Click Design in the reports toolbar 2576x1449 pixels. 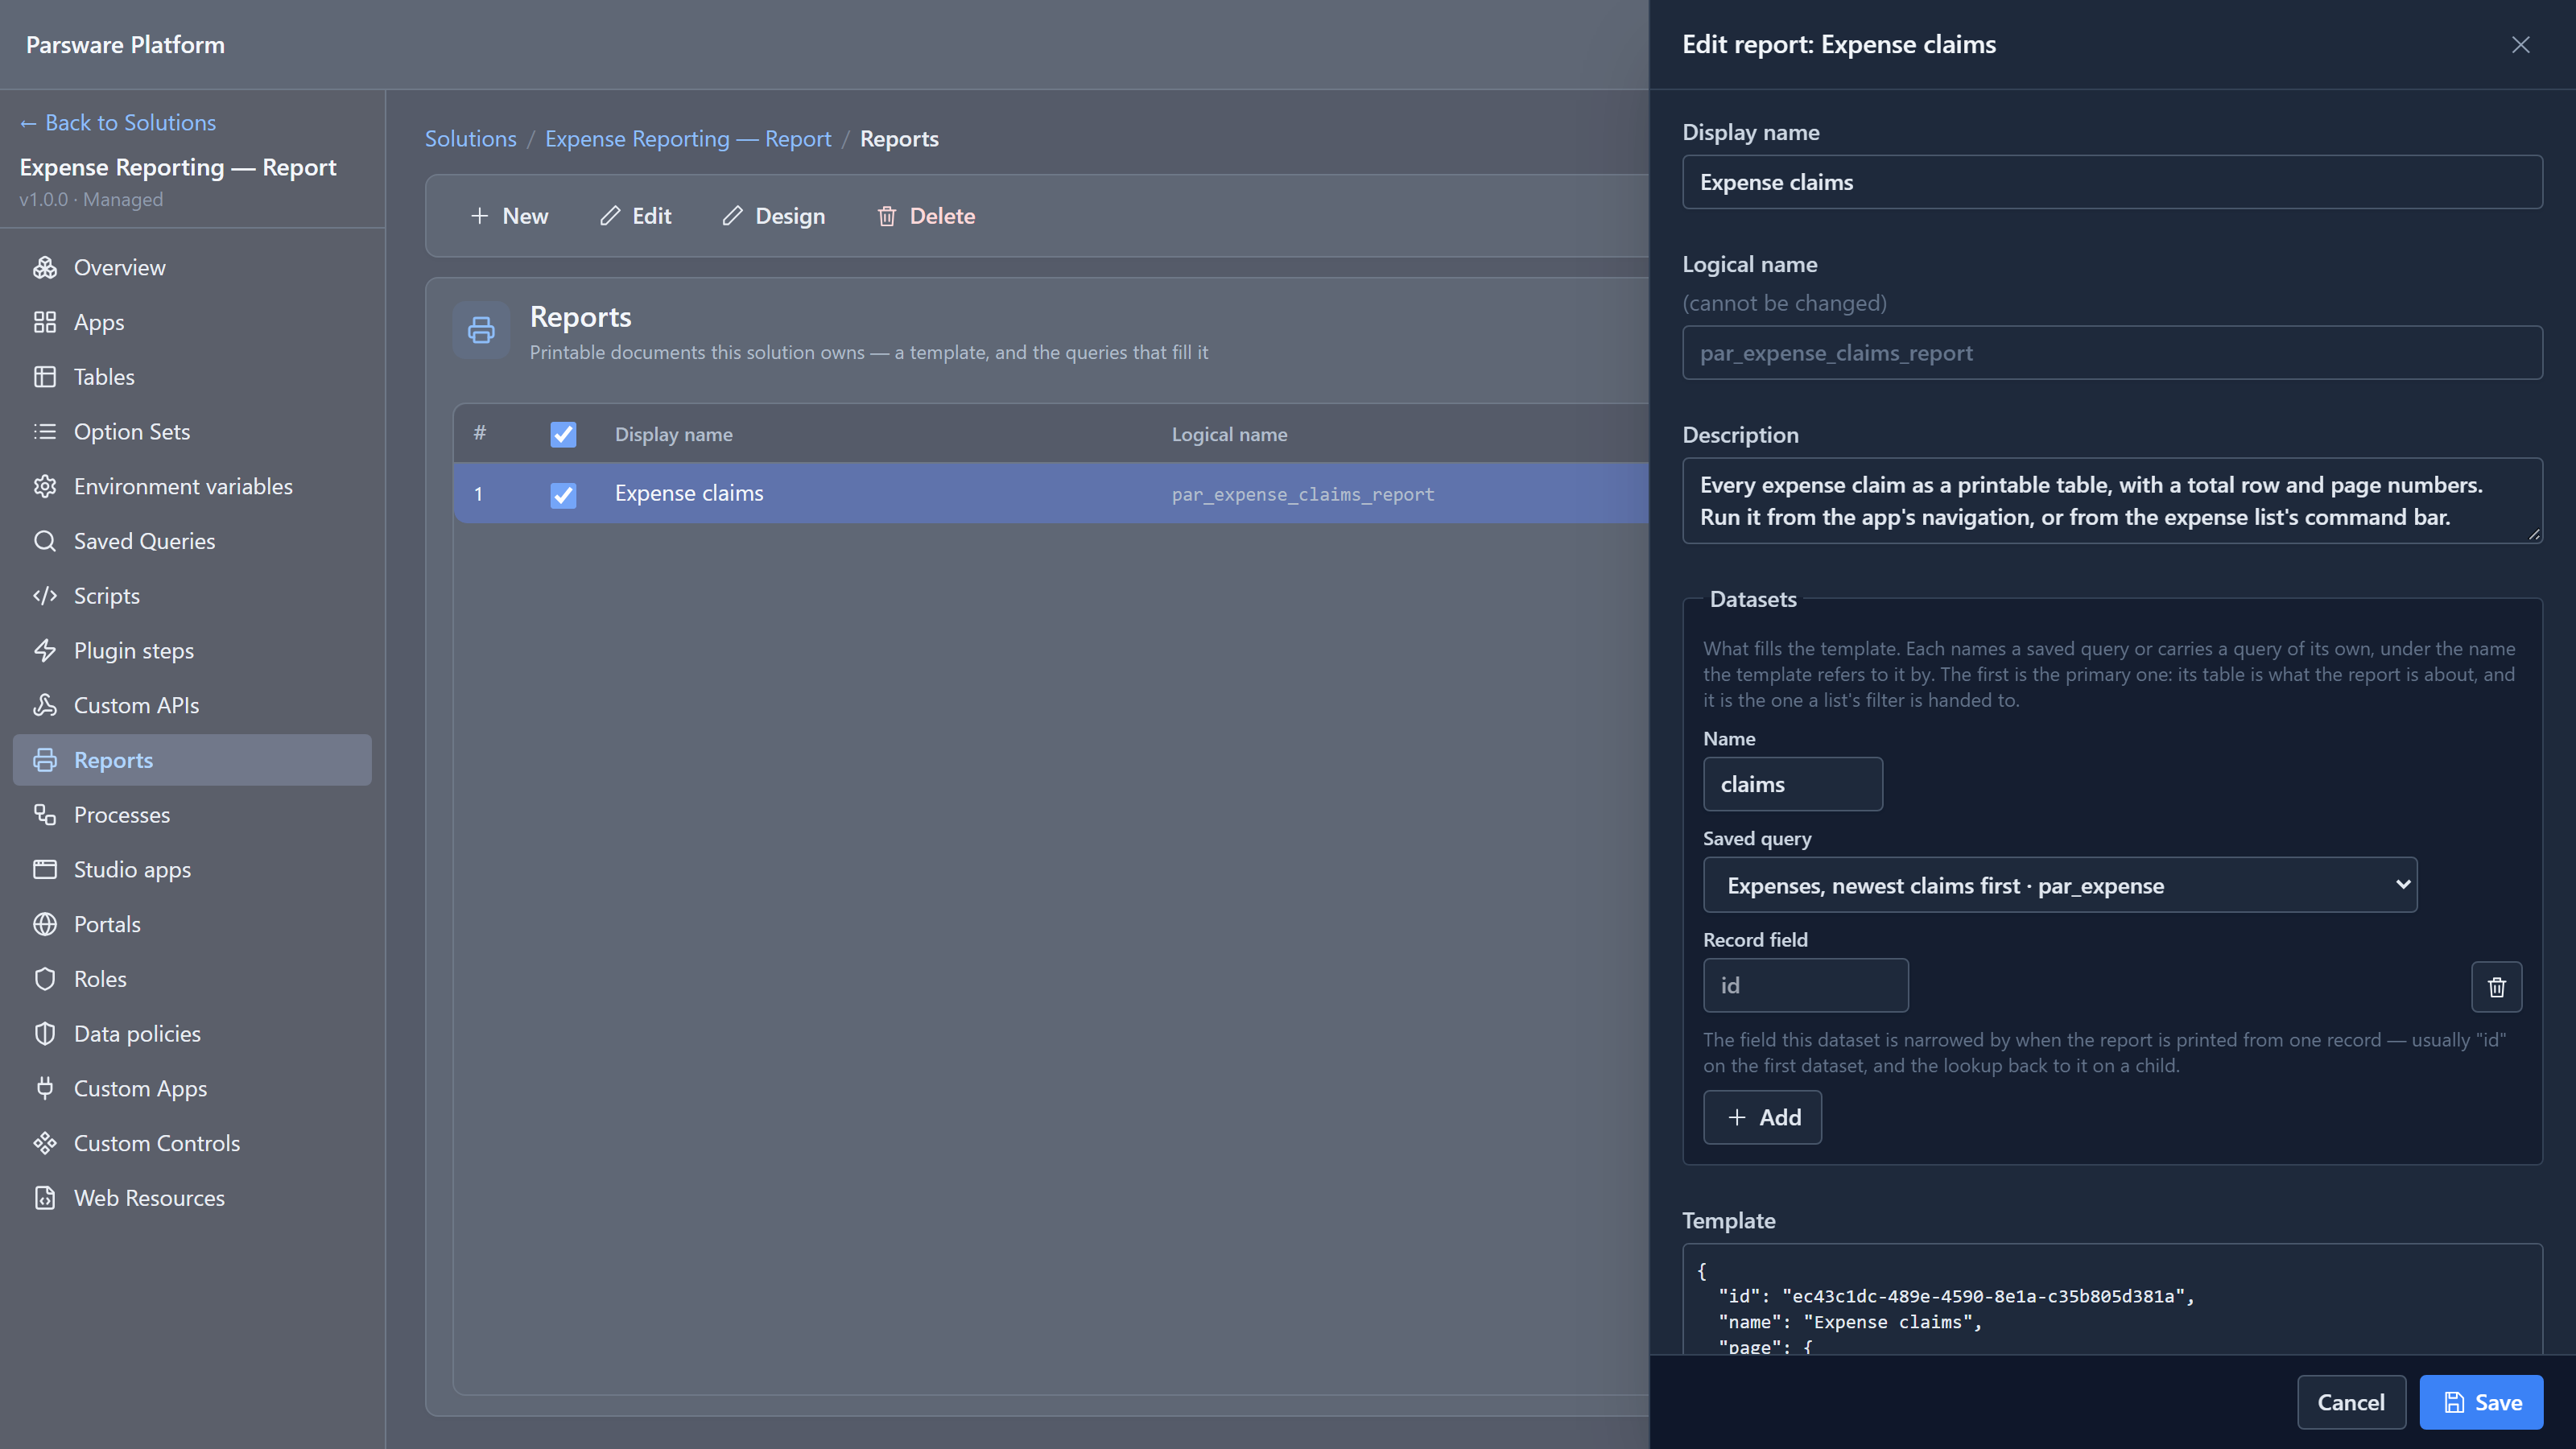(774, 216)
